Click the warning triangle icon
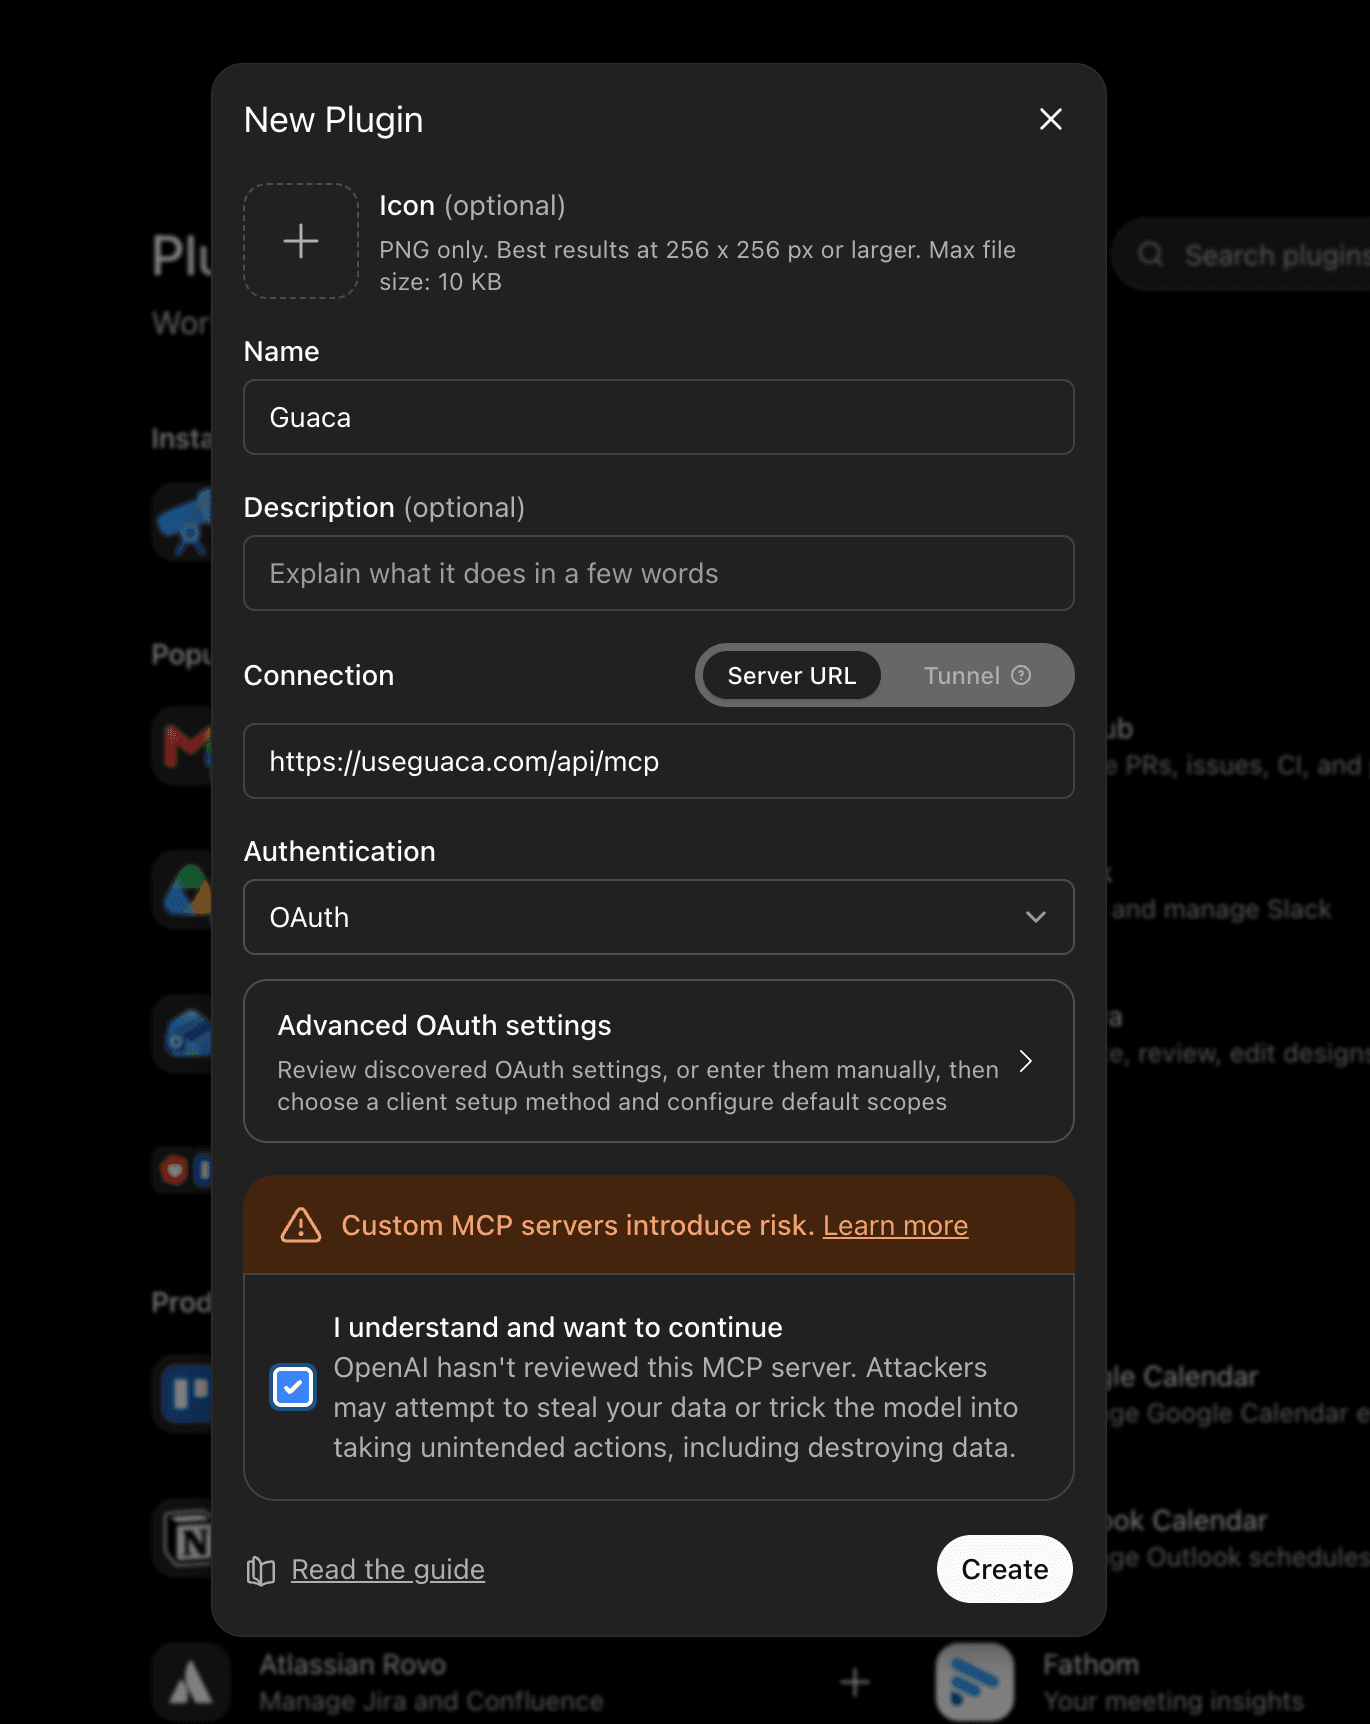Viewport: 1370px width, 1724px height. click(301, 1225)
